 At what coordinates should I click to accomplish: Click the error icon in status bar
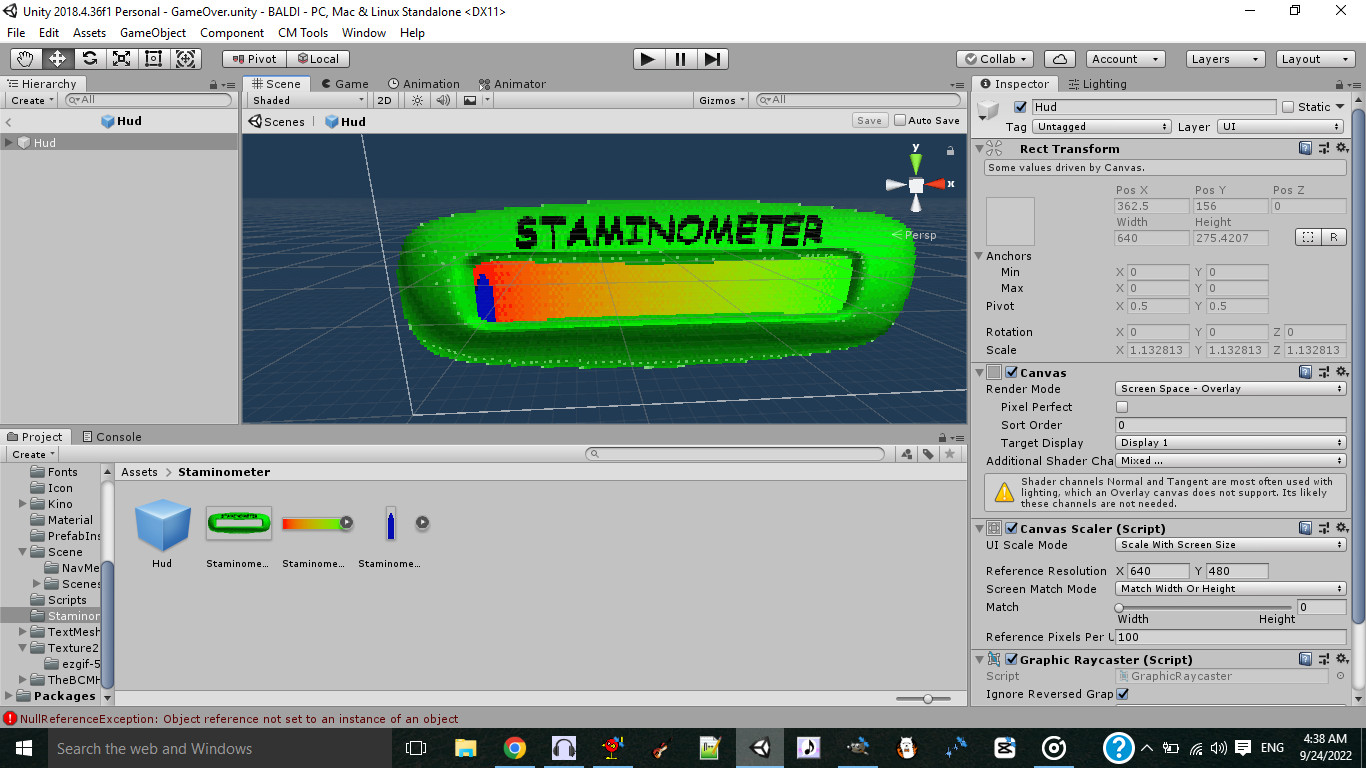tap(10, 718)
